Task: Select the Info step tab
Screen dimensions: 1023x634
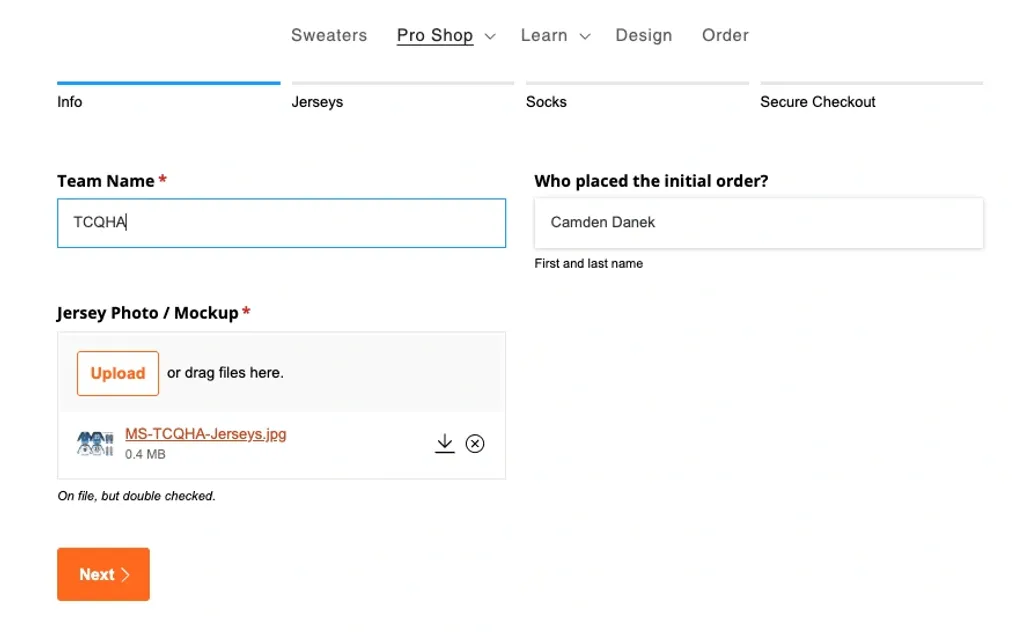Action: coord(70,101)
